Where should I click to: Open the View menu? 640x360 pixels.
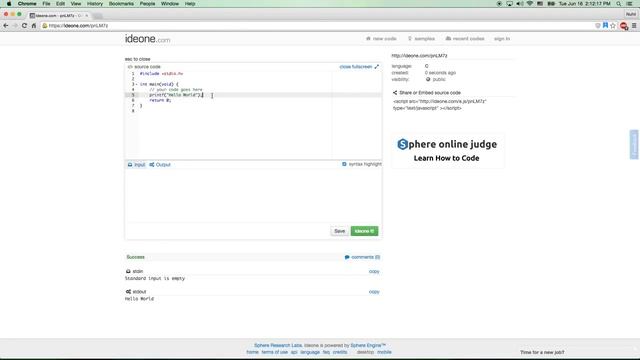pos(76,4)
